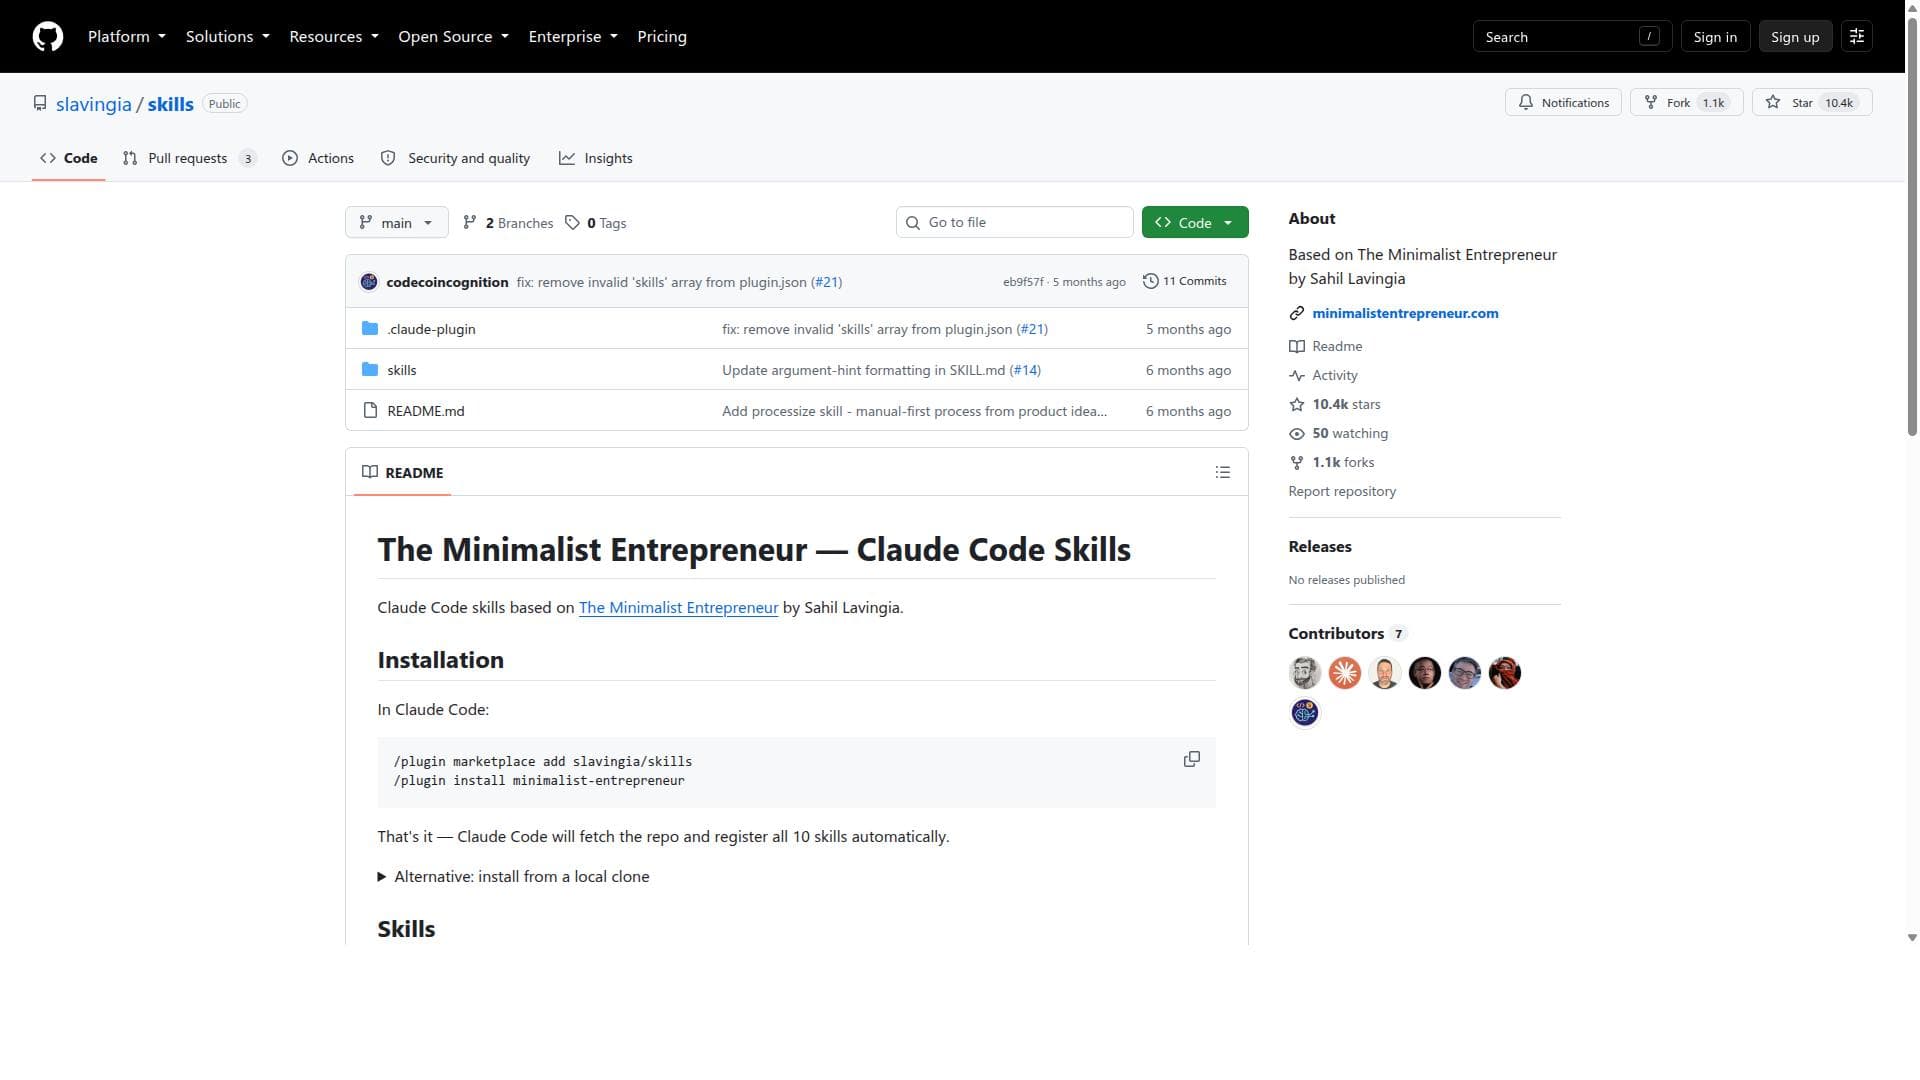View the 11 Commits history

pyautogui.click(x=1185, y=282)
